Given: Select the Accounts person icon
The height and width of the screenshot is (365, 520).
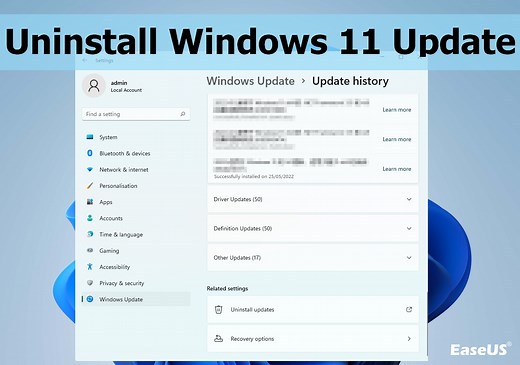Looking at the screenshot, I should 90,218.
